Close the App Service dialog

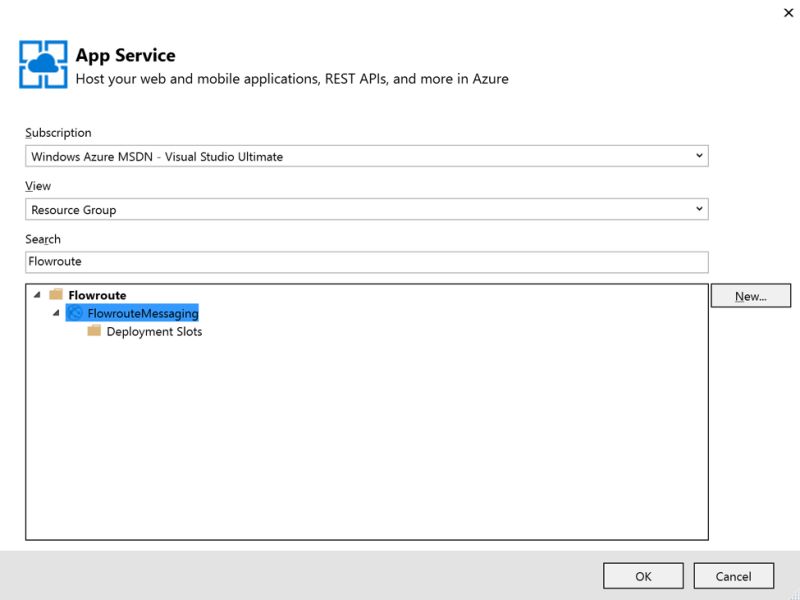pyautogui.click(x=789, y=13)
